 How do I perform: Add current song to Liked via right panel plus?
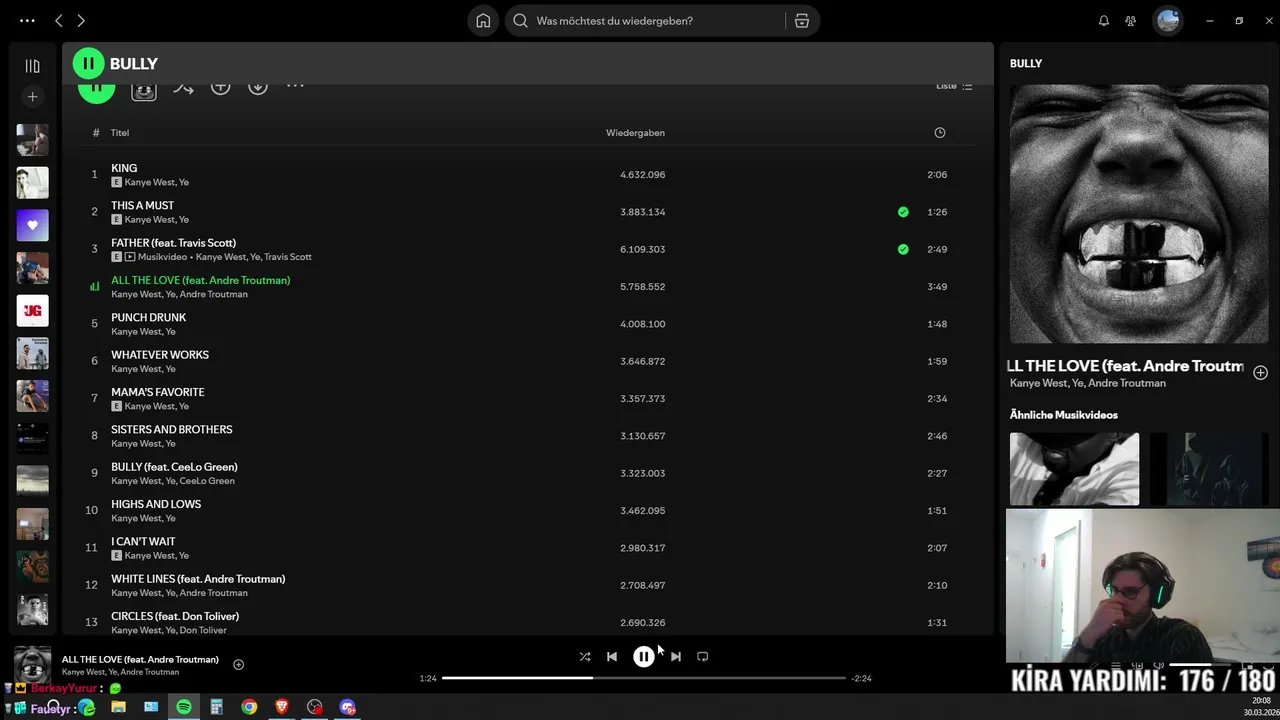[1260, 372]
